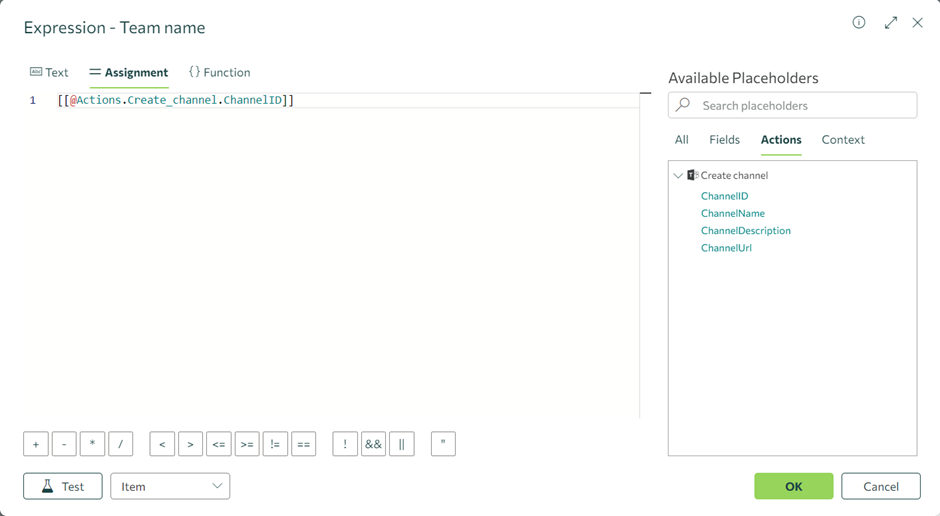This screenshot has width=940, height=516.
Task: Insert the logical OR operator
Action: [402, 444]
